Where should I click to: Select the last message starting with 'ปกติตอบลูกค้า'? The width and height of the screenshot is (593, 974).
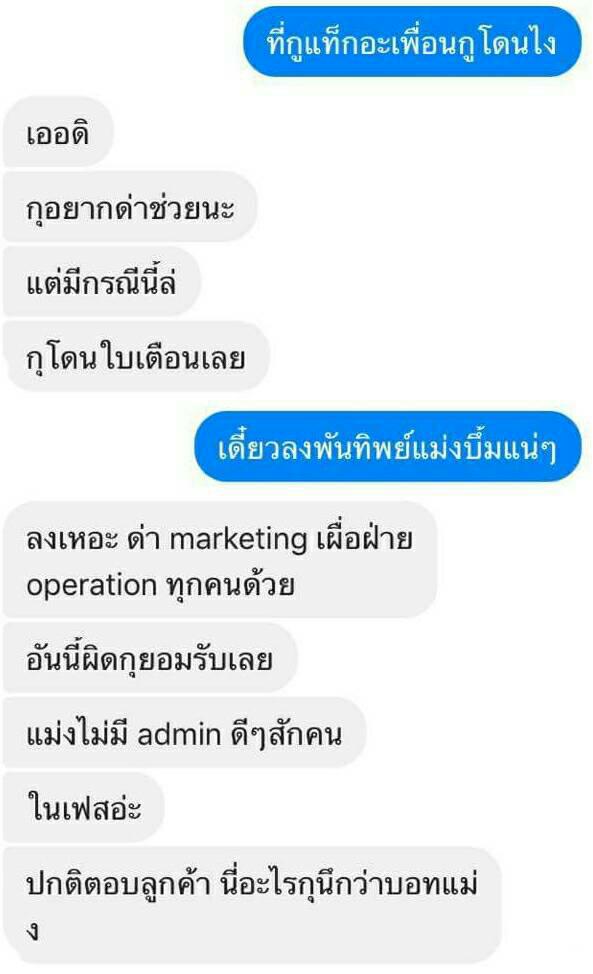[x=252, y=906]
